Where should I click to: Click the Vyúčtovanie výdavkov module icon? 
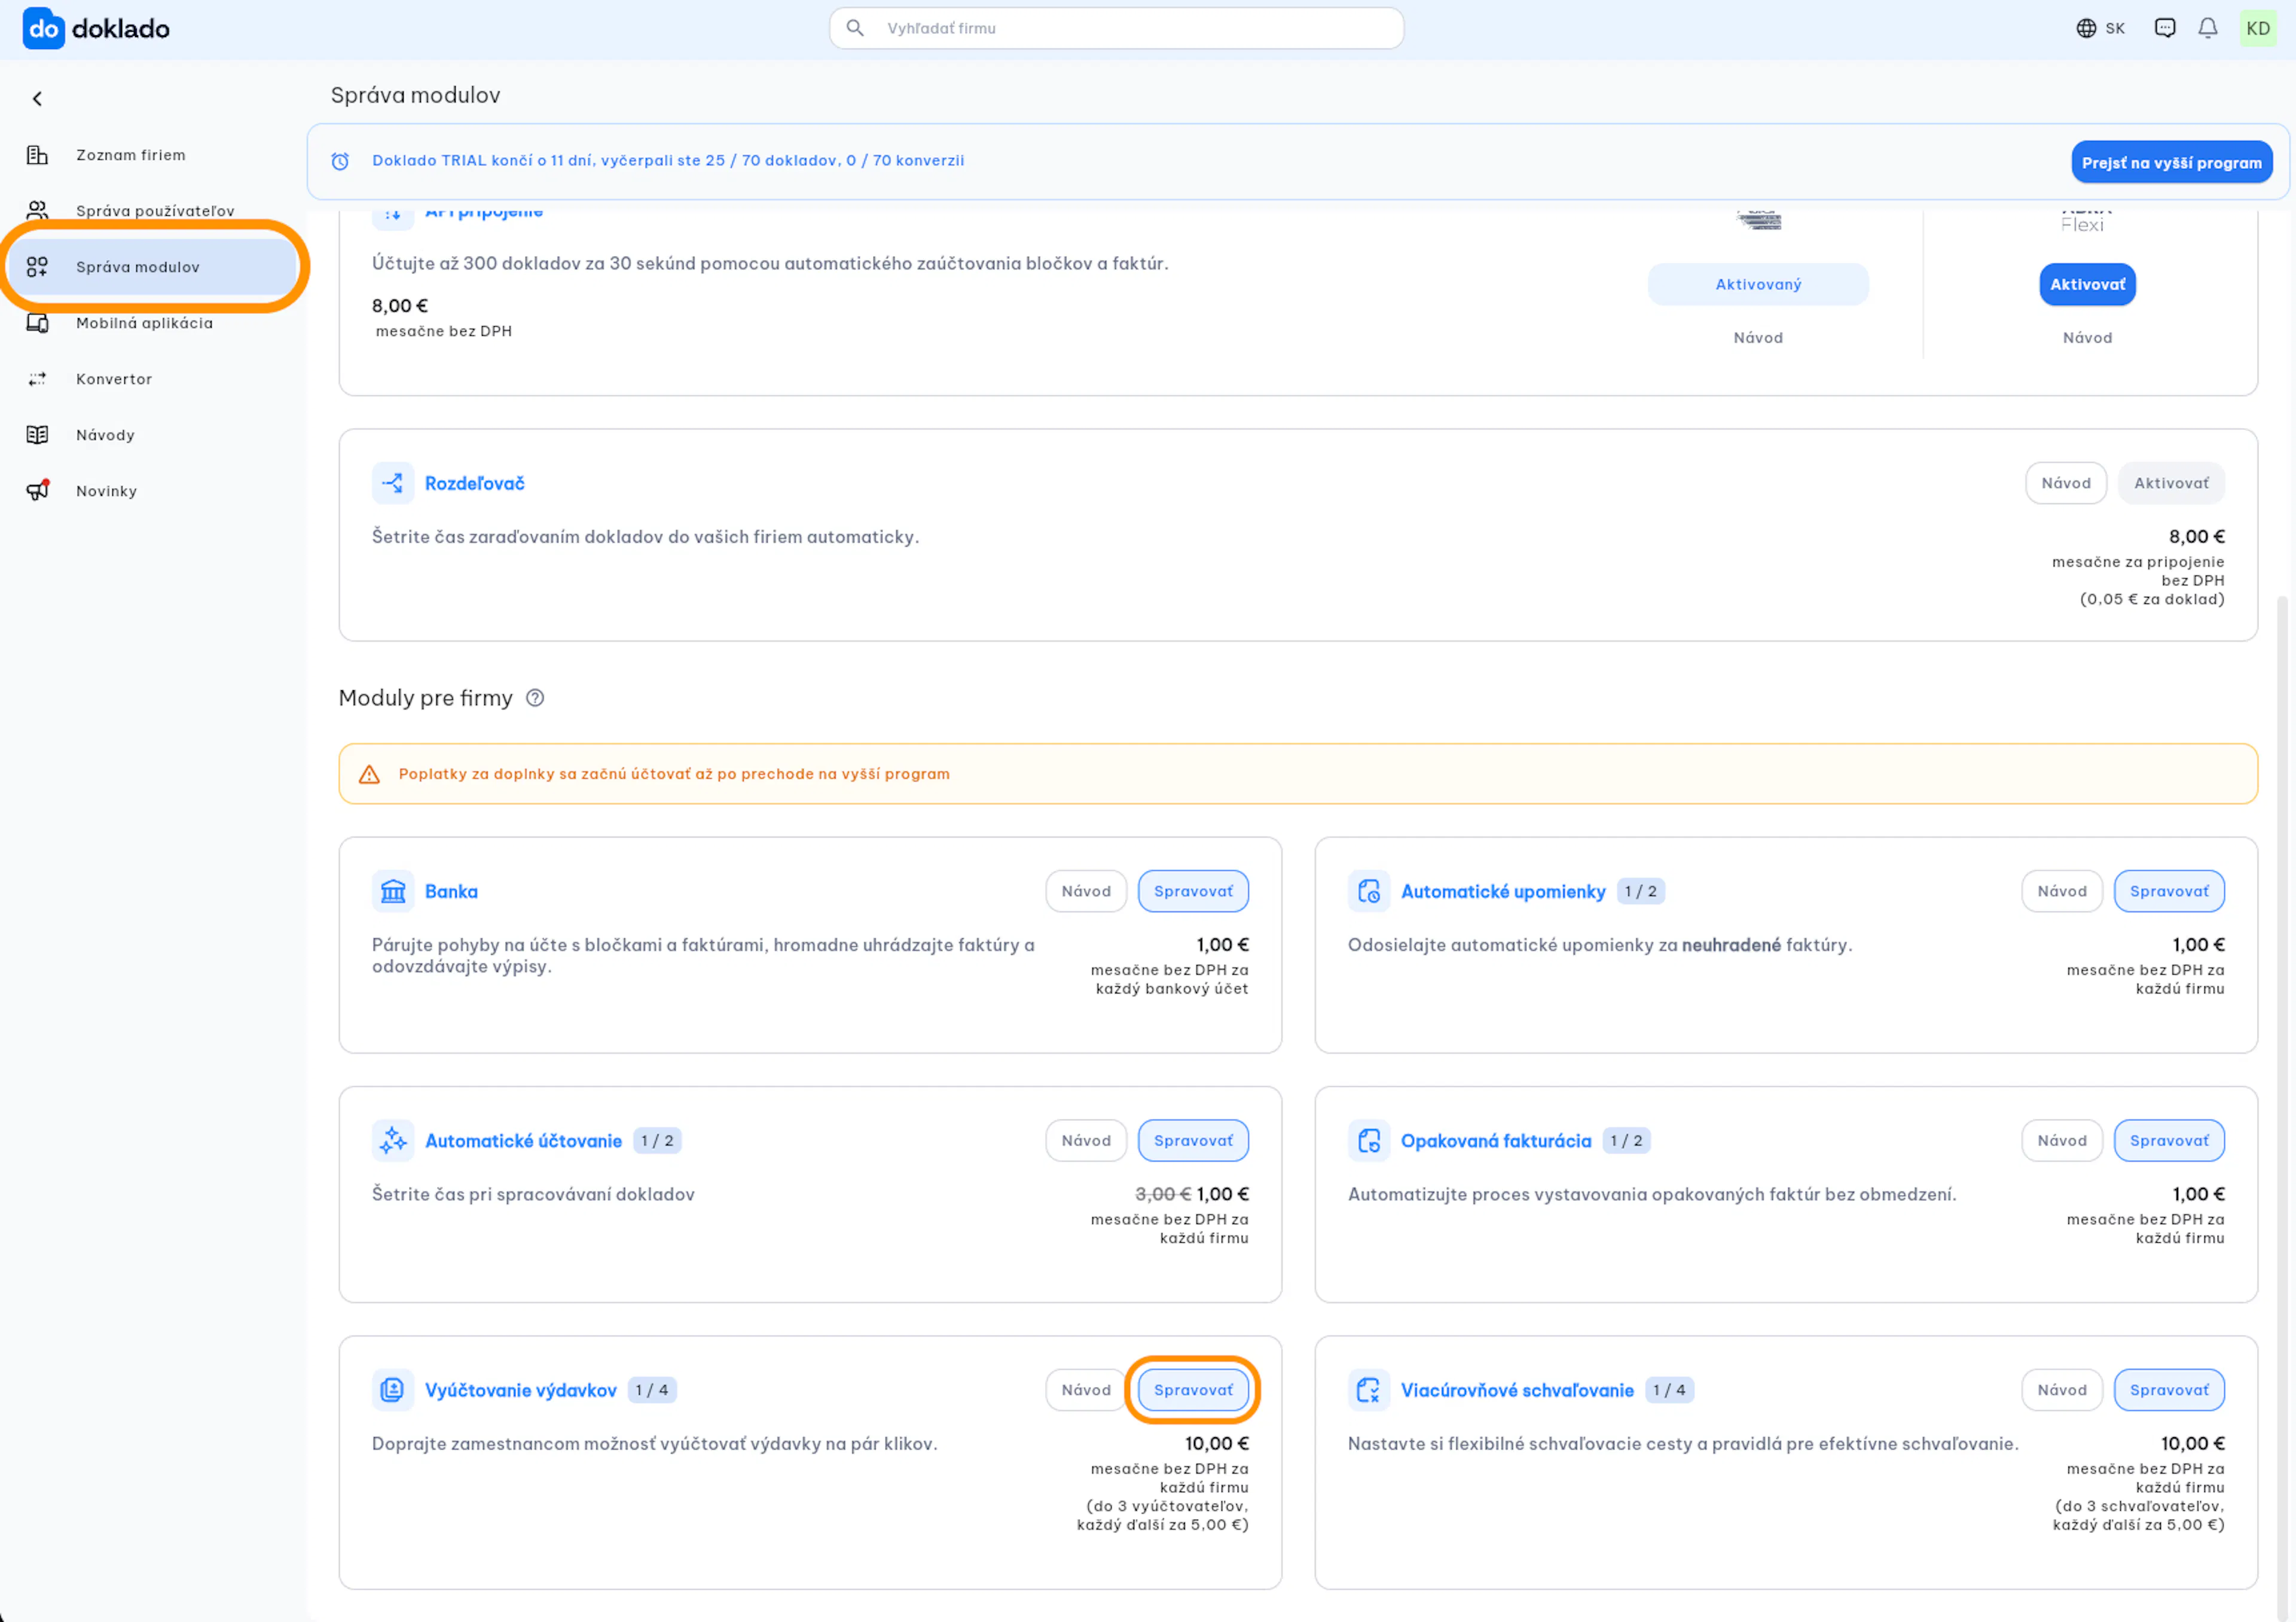click(x=393, y=1390)
